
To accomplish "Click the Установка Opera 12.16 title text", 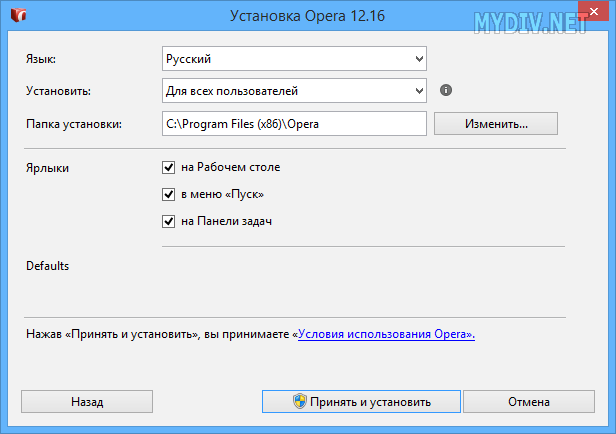I will 307,16.
